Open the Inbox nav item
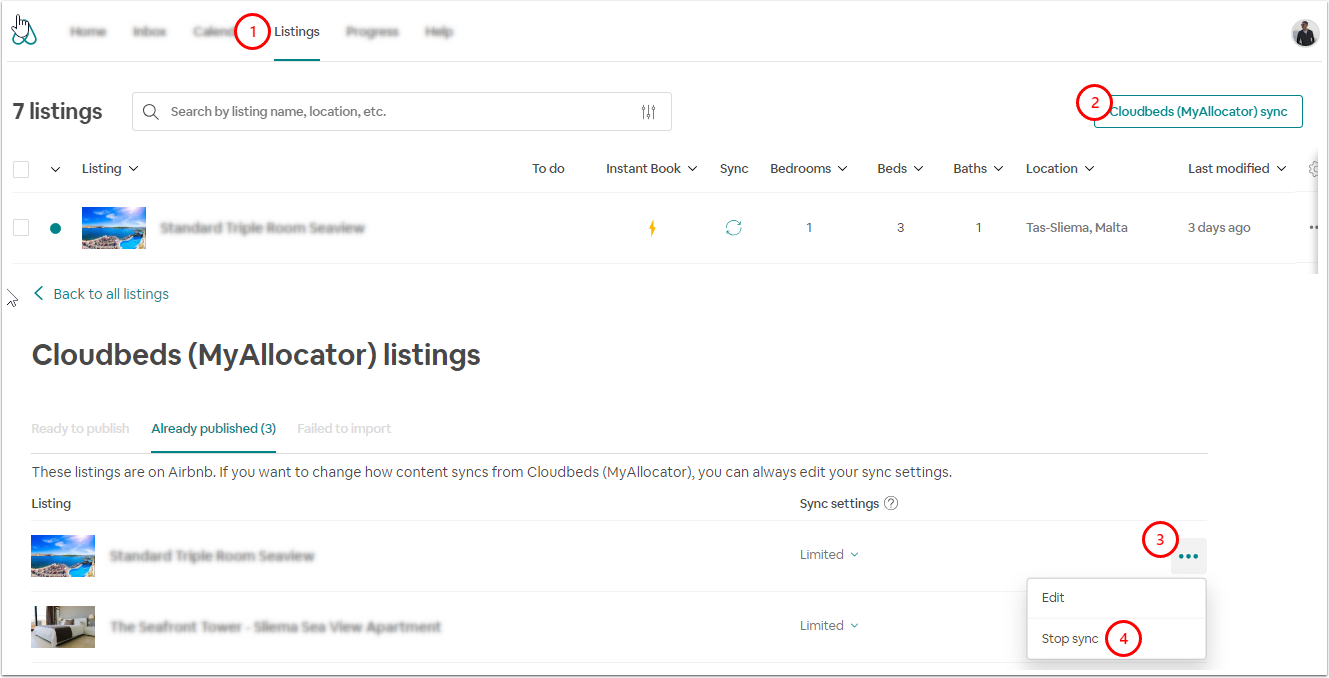 pyautogui.click(x=149, y=32)
